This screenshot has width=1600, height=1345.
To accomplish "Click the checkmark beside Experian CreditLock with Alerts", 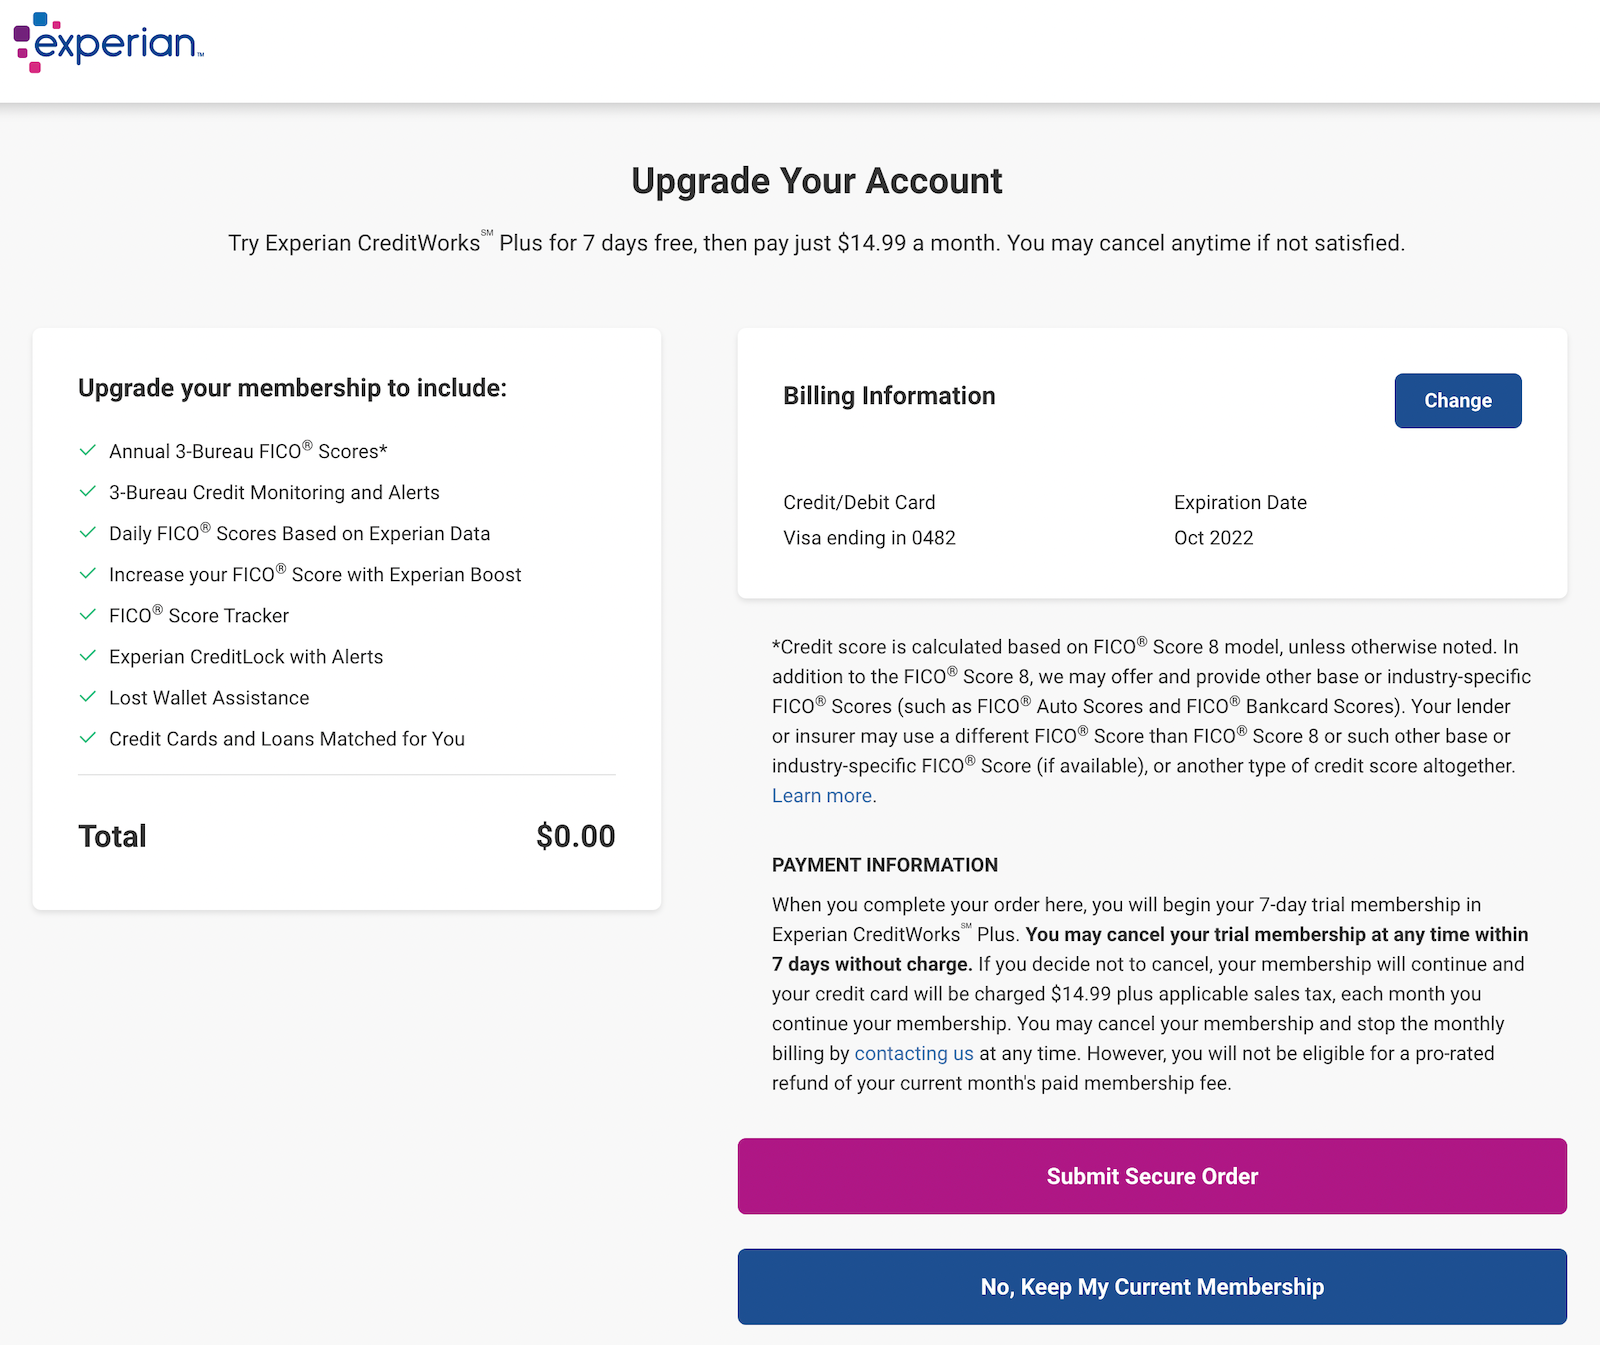I will pos(86,656).
